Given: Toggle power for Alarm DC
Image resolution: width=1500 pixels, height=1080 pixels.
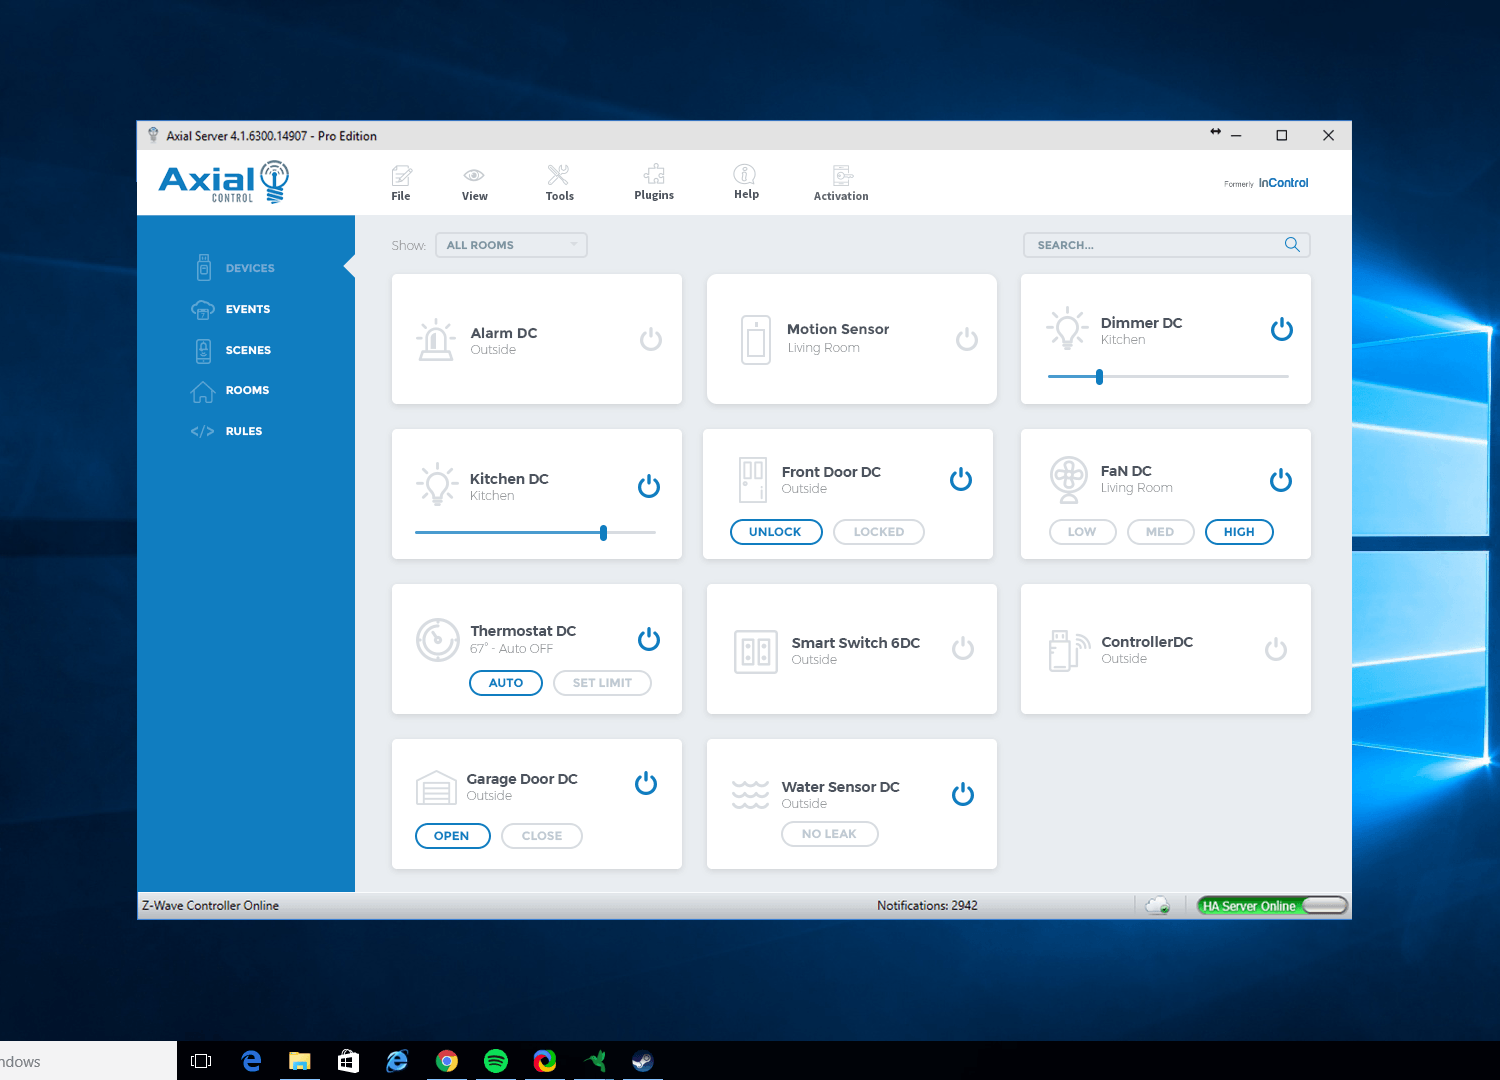Looking at the screenshot, I should point(651,340).
